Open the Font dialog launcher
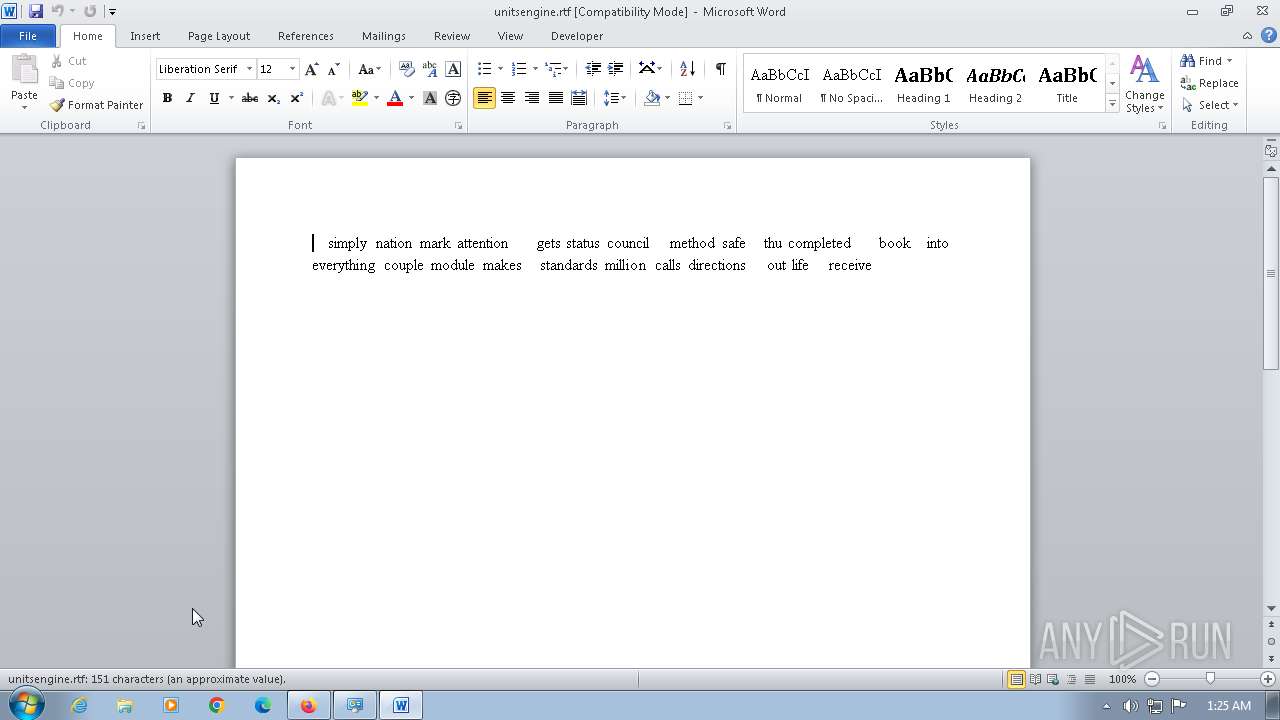This screenshot has height=720, width=1280. point(459,126)
